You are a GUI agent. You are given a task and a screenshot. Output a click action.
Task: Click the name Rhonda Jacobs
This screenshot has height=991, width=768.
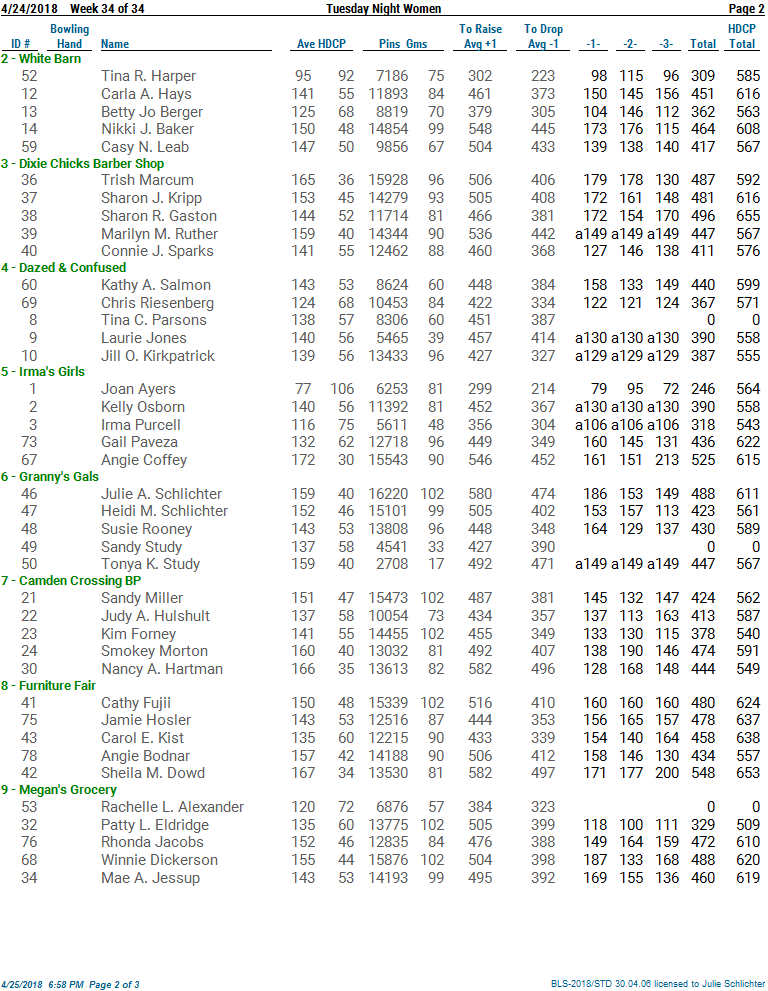152,842
